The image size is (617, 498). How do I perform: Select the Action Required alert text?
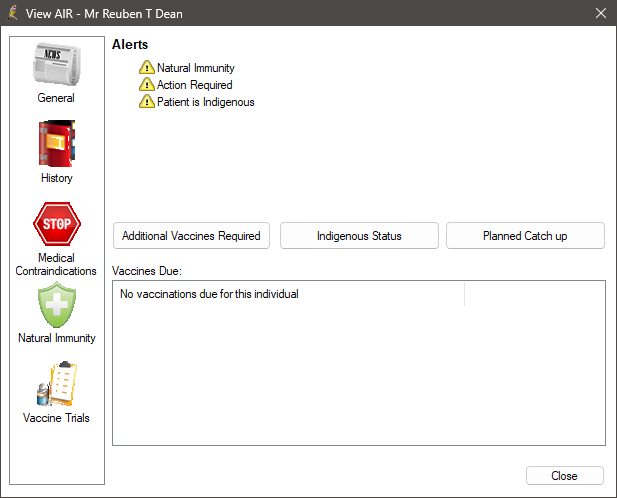[x=194, y=85]
